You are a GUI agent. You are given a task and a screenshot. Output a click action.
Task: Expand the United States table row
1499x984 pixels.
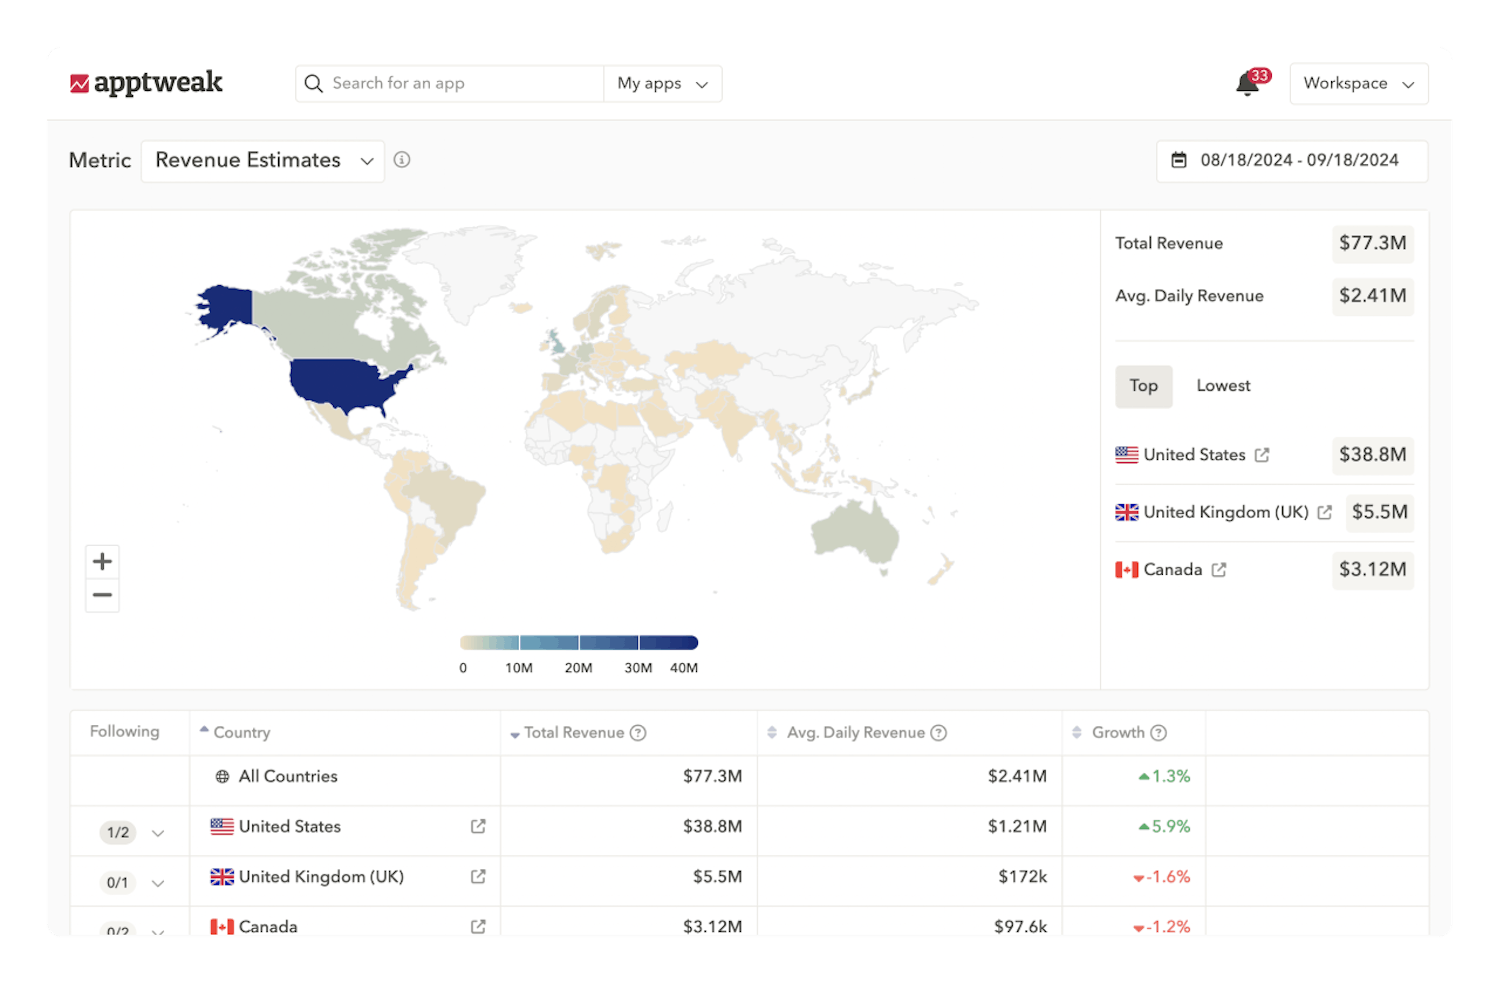coord(158,832)
